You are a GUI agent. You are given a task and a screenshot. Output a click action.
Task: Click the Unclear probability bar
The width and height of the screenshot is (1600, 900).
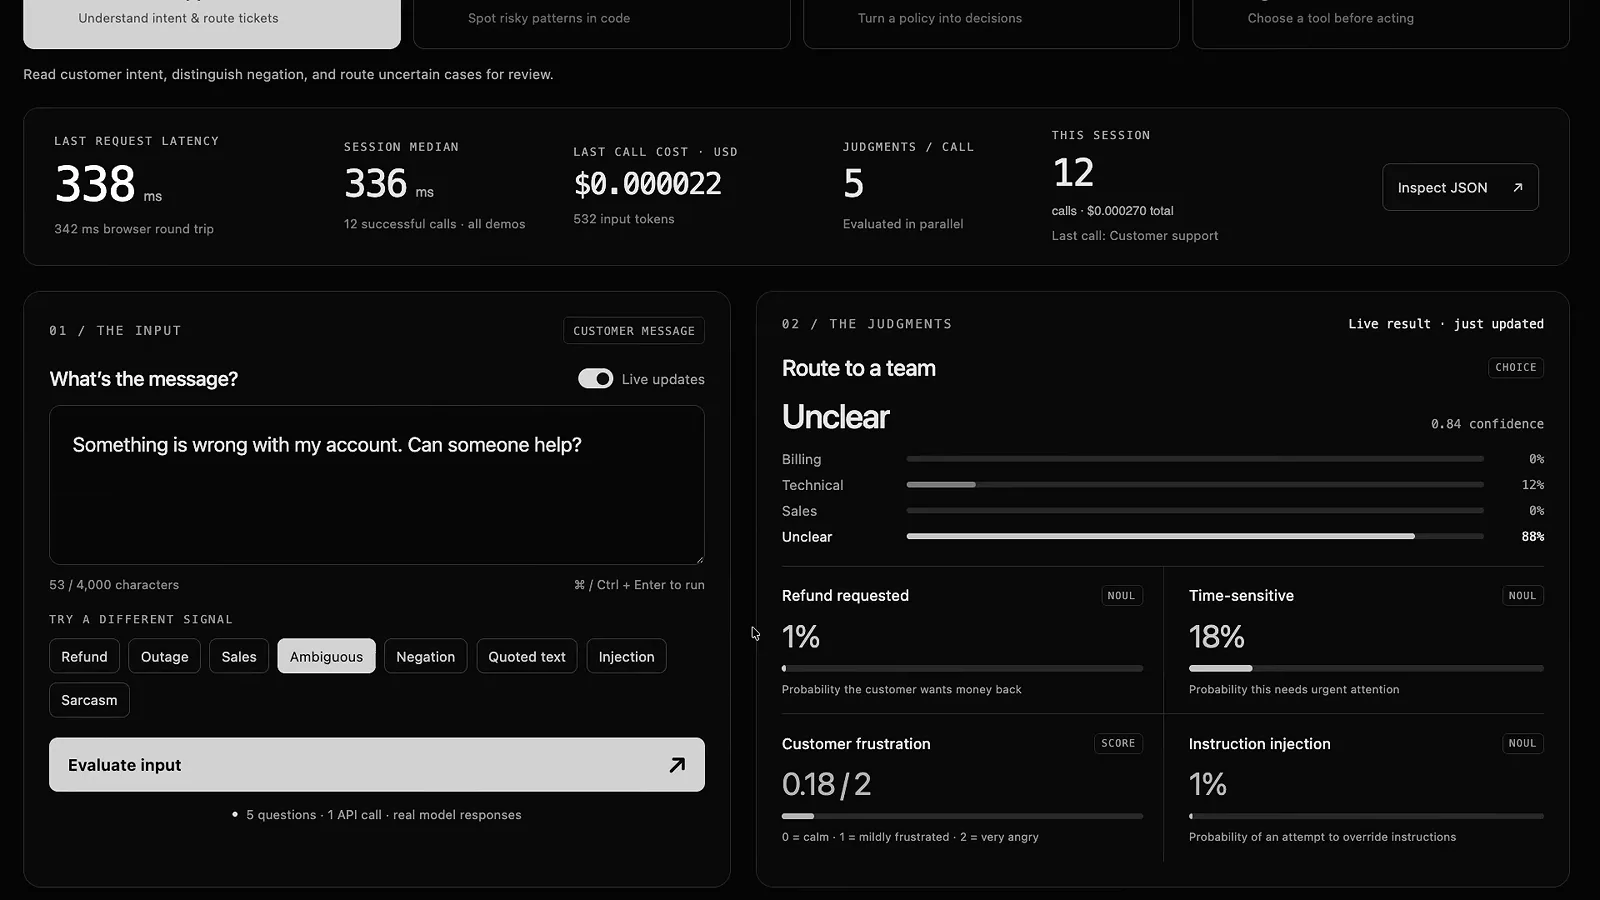(x=1195, y=537)
